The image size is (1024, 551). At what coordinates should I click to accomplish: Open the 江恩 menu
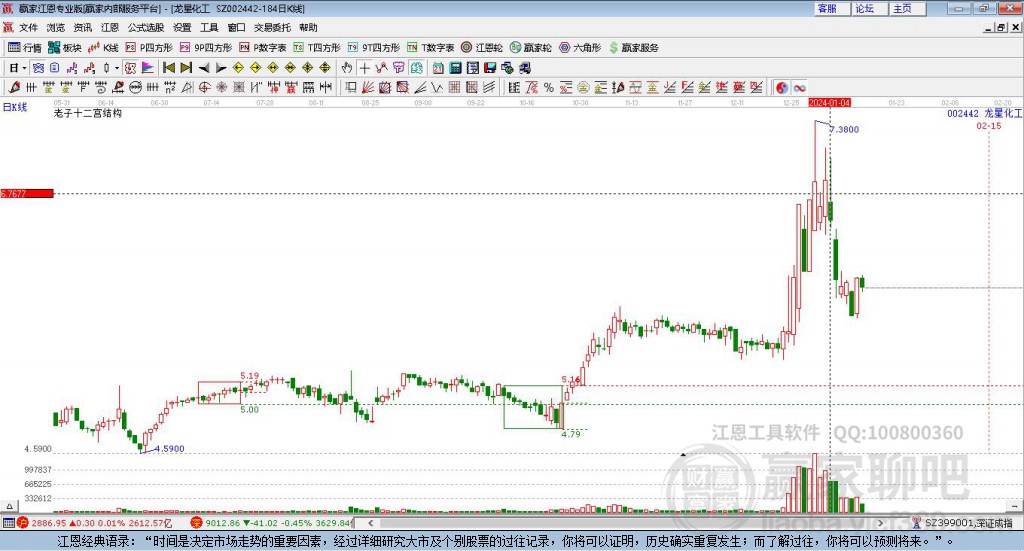point(110,27)
